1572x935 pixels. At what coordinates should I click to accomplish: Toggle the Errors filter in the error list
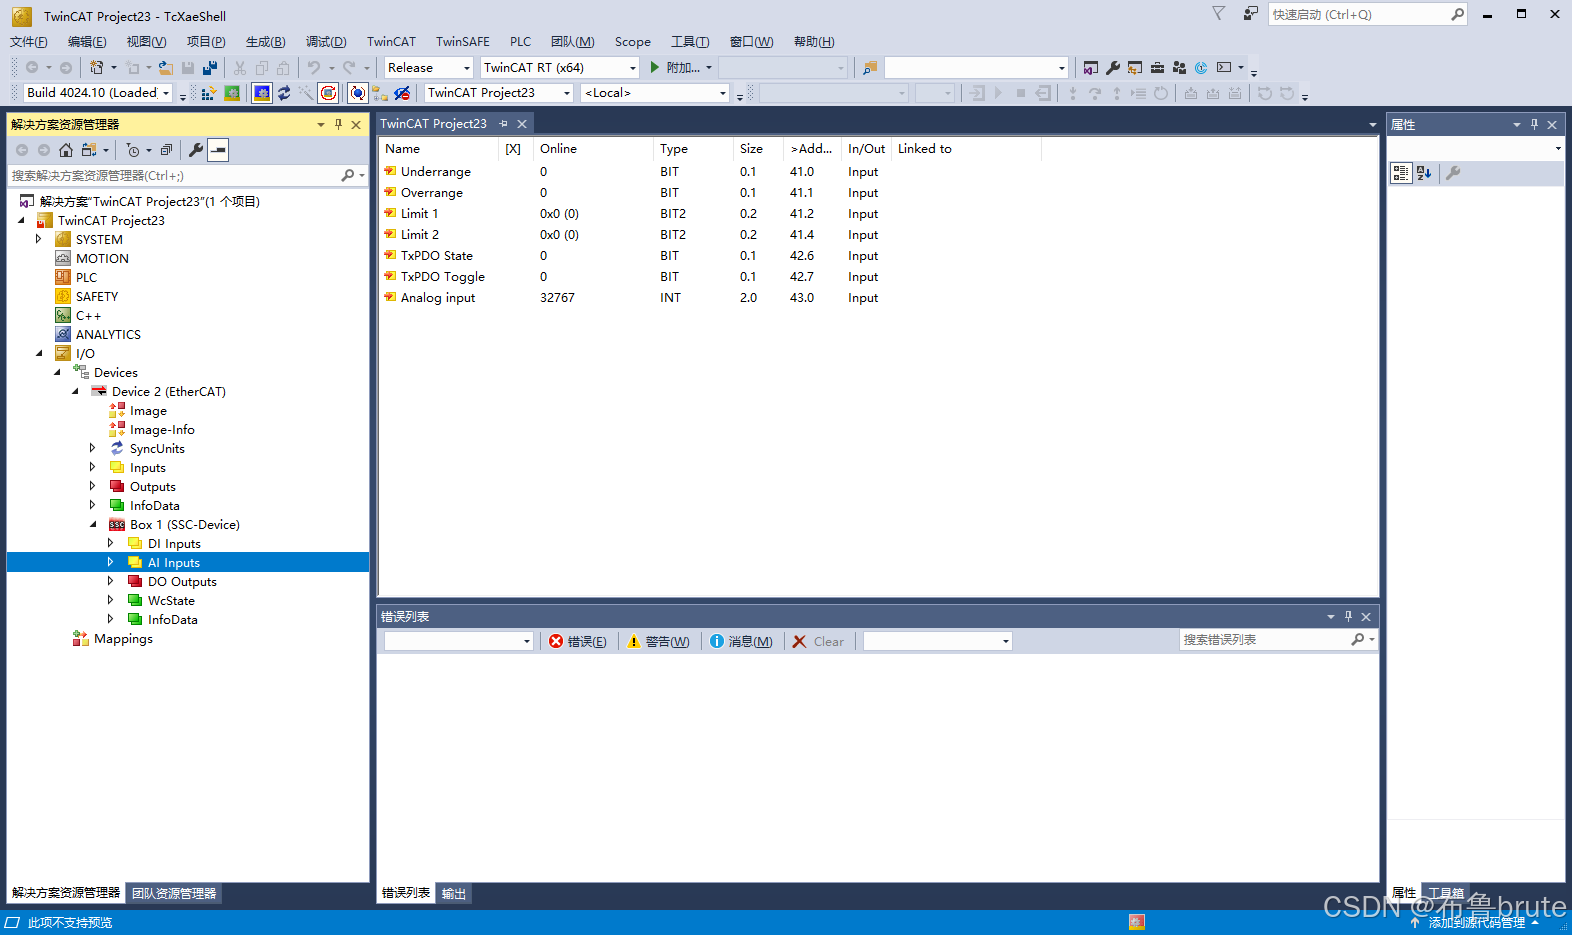[578, 642]
